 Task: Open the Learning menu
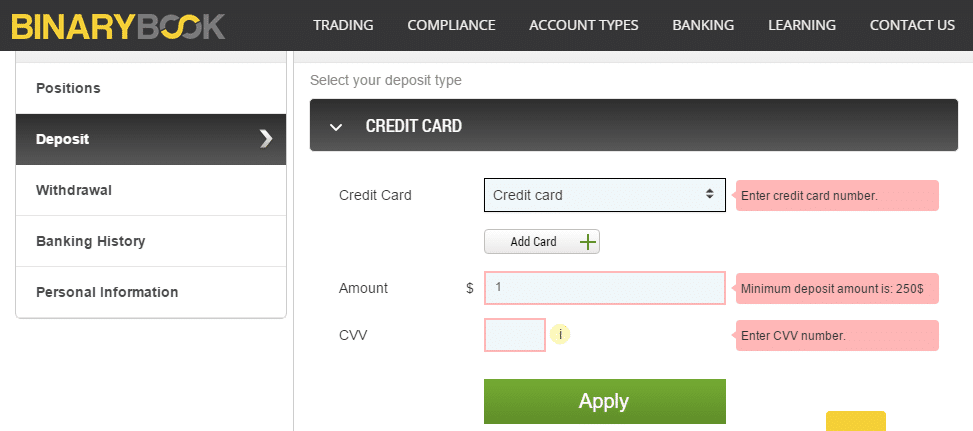pos(802,25)
